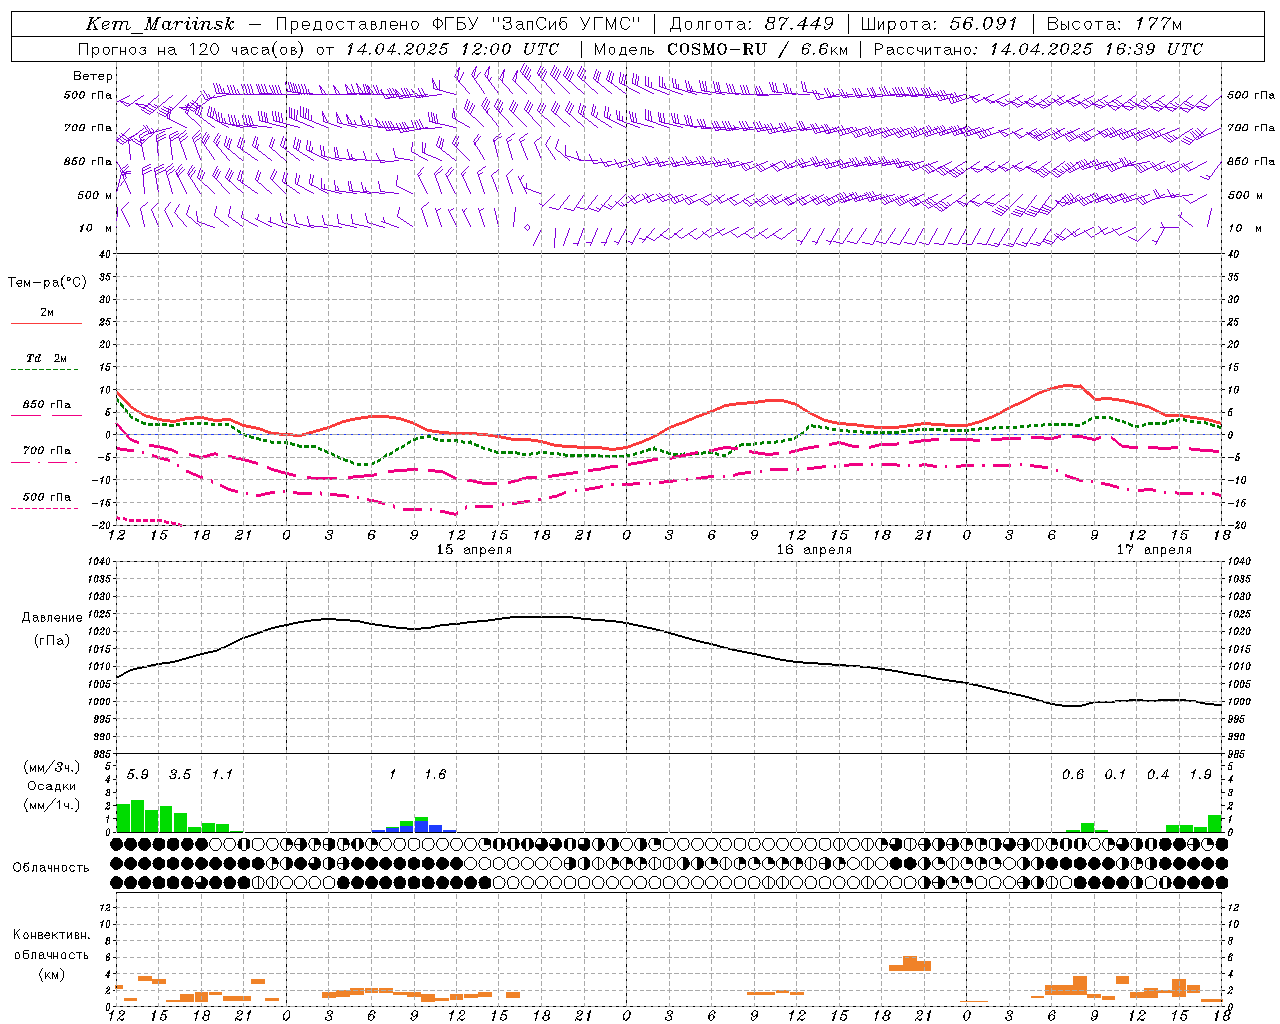Image resolution: width=1280 pixels, height=1024 pixels.
Task: Click the latitude value 56.091
Action: 983,24
